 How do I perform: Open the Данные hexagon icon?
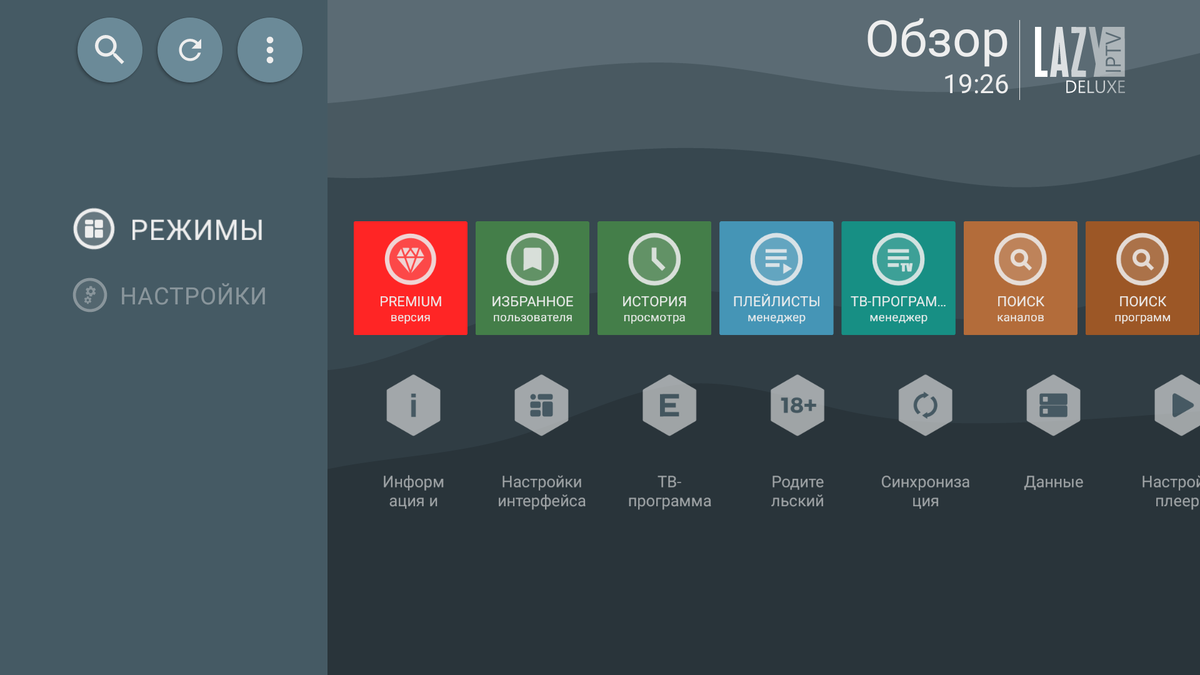(1053, 406)
